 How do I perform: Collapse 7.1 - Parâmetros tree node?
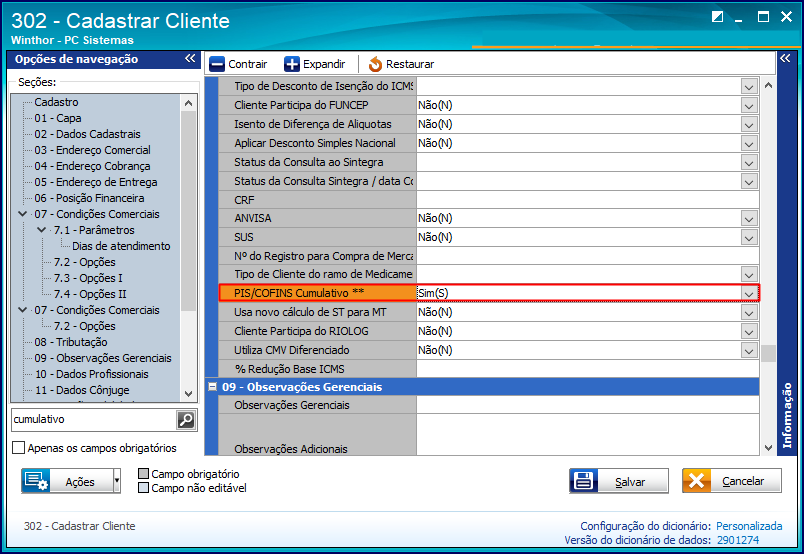42,230
